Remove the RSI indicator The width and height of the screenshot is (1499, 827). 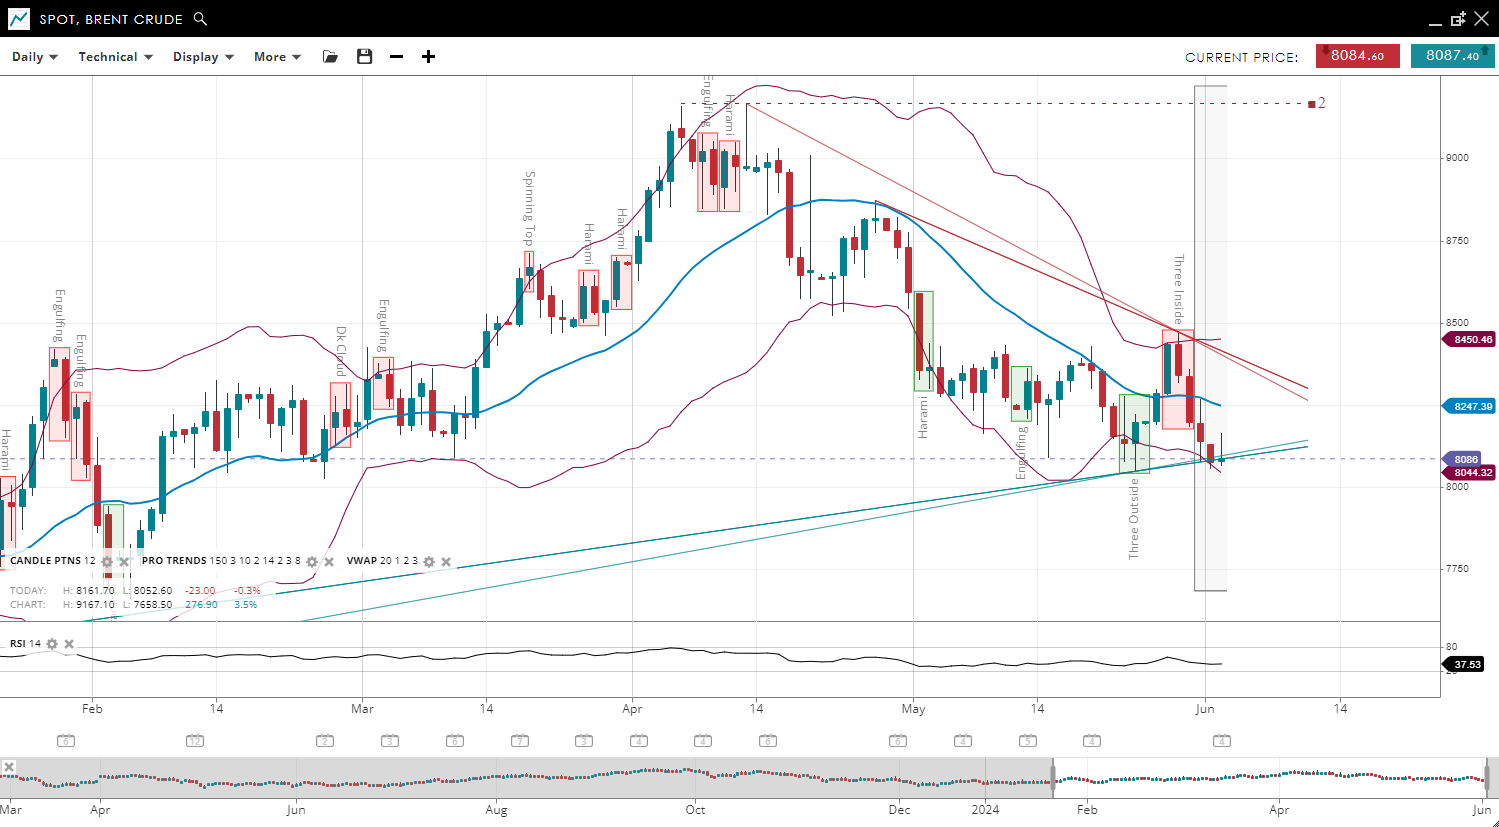69,644
